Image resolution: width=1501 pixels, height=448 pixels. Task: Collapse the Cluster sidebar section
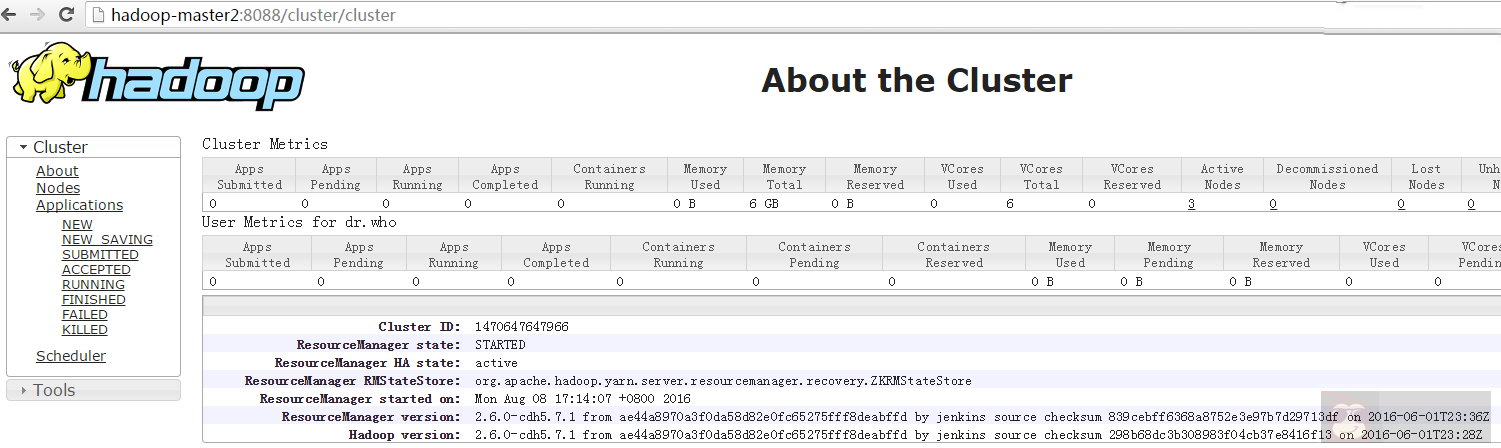[x=94, y=147]
